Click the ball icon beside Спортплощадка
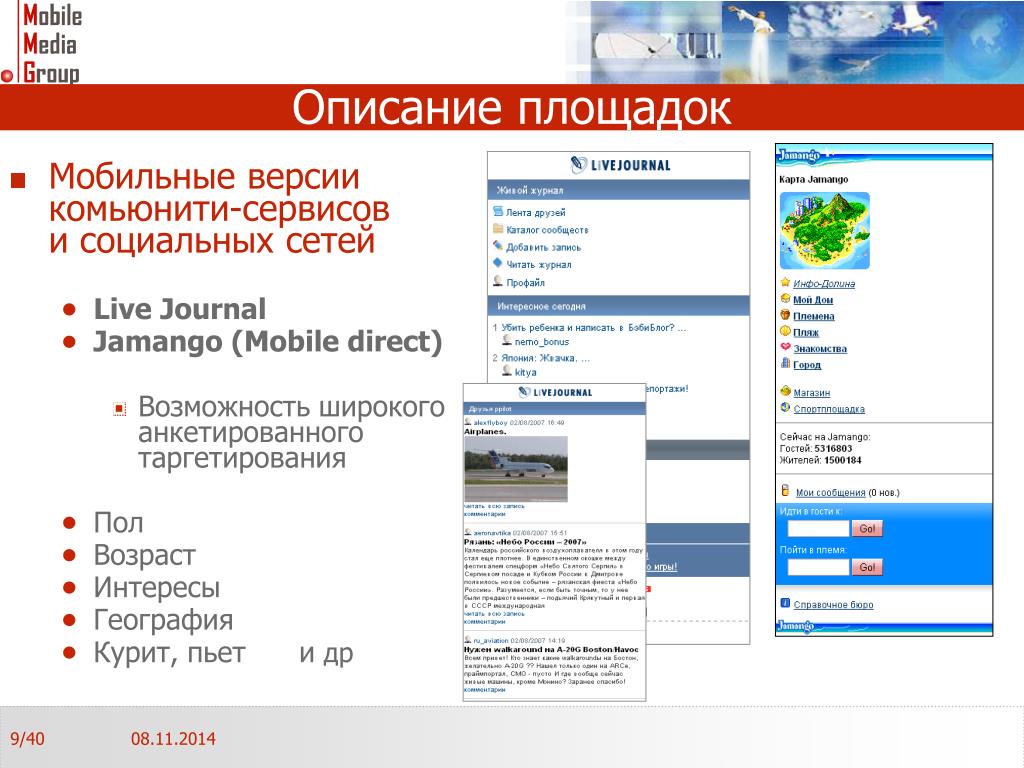The image size is (1024, 768). coord(785,407)
